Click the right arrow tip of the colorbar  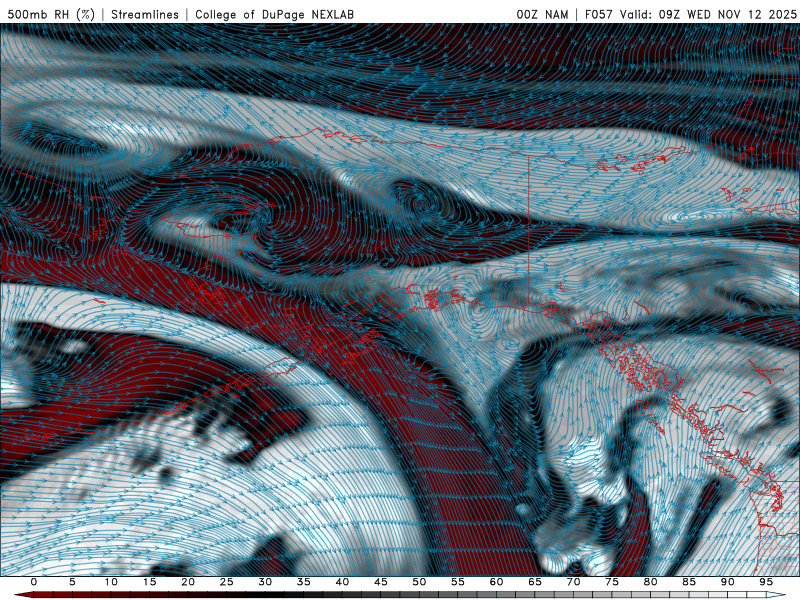pos(780,595)
